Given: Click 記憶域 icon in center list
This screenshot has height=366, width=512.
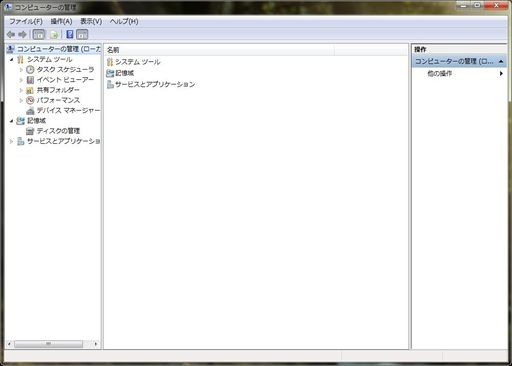Looking at the screenshot, I should coord(110,73).
